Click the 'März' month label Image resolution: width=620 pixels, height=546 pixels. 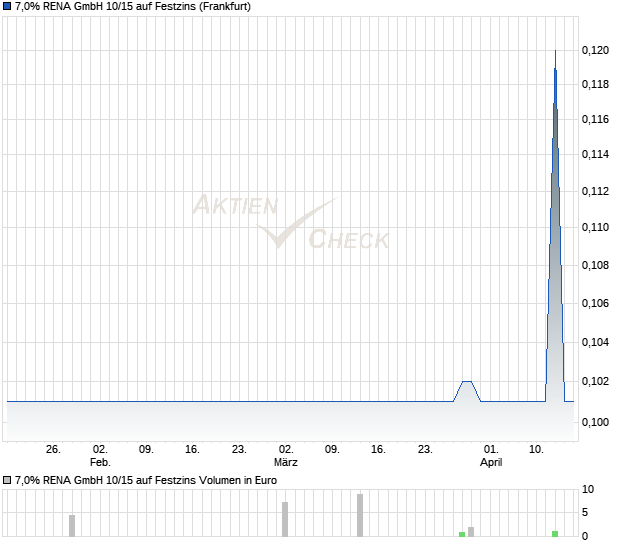click(286, 462)
